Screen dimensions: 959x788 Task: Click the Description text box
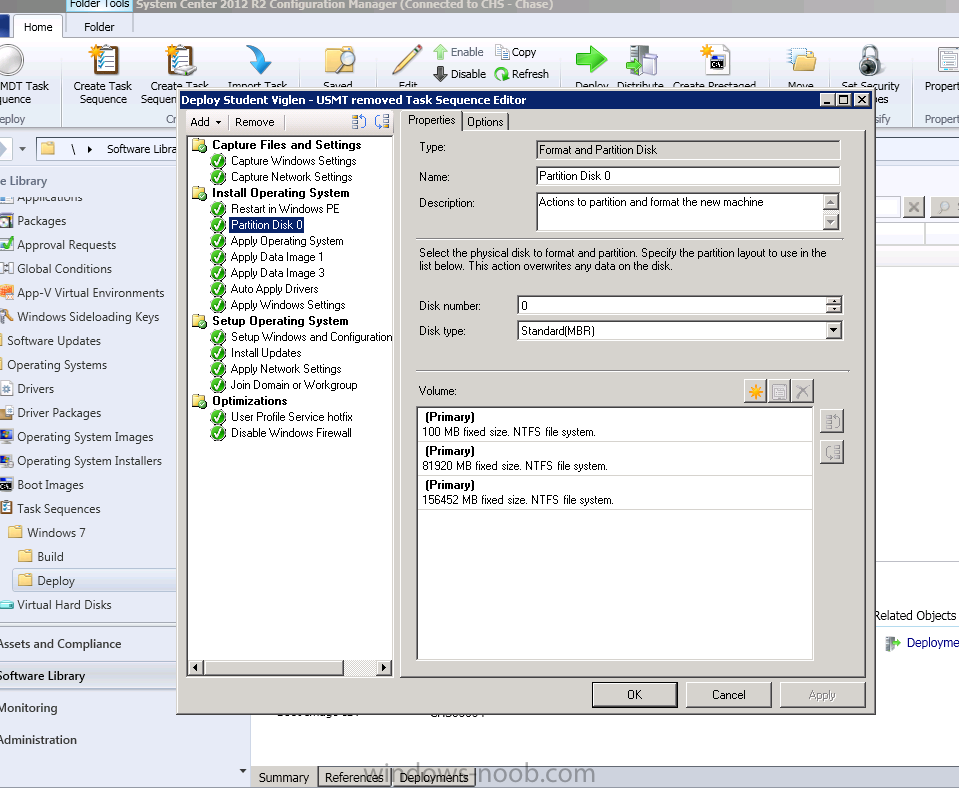(x=680, y=212)
